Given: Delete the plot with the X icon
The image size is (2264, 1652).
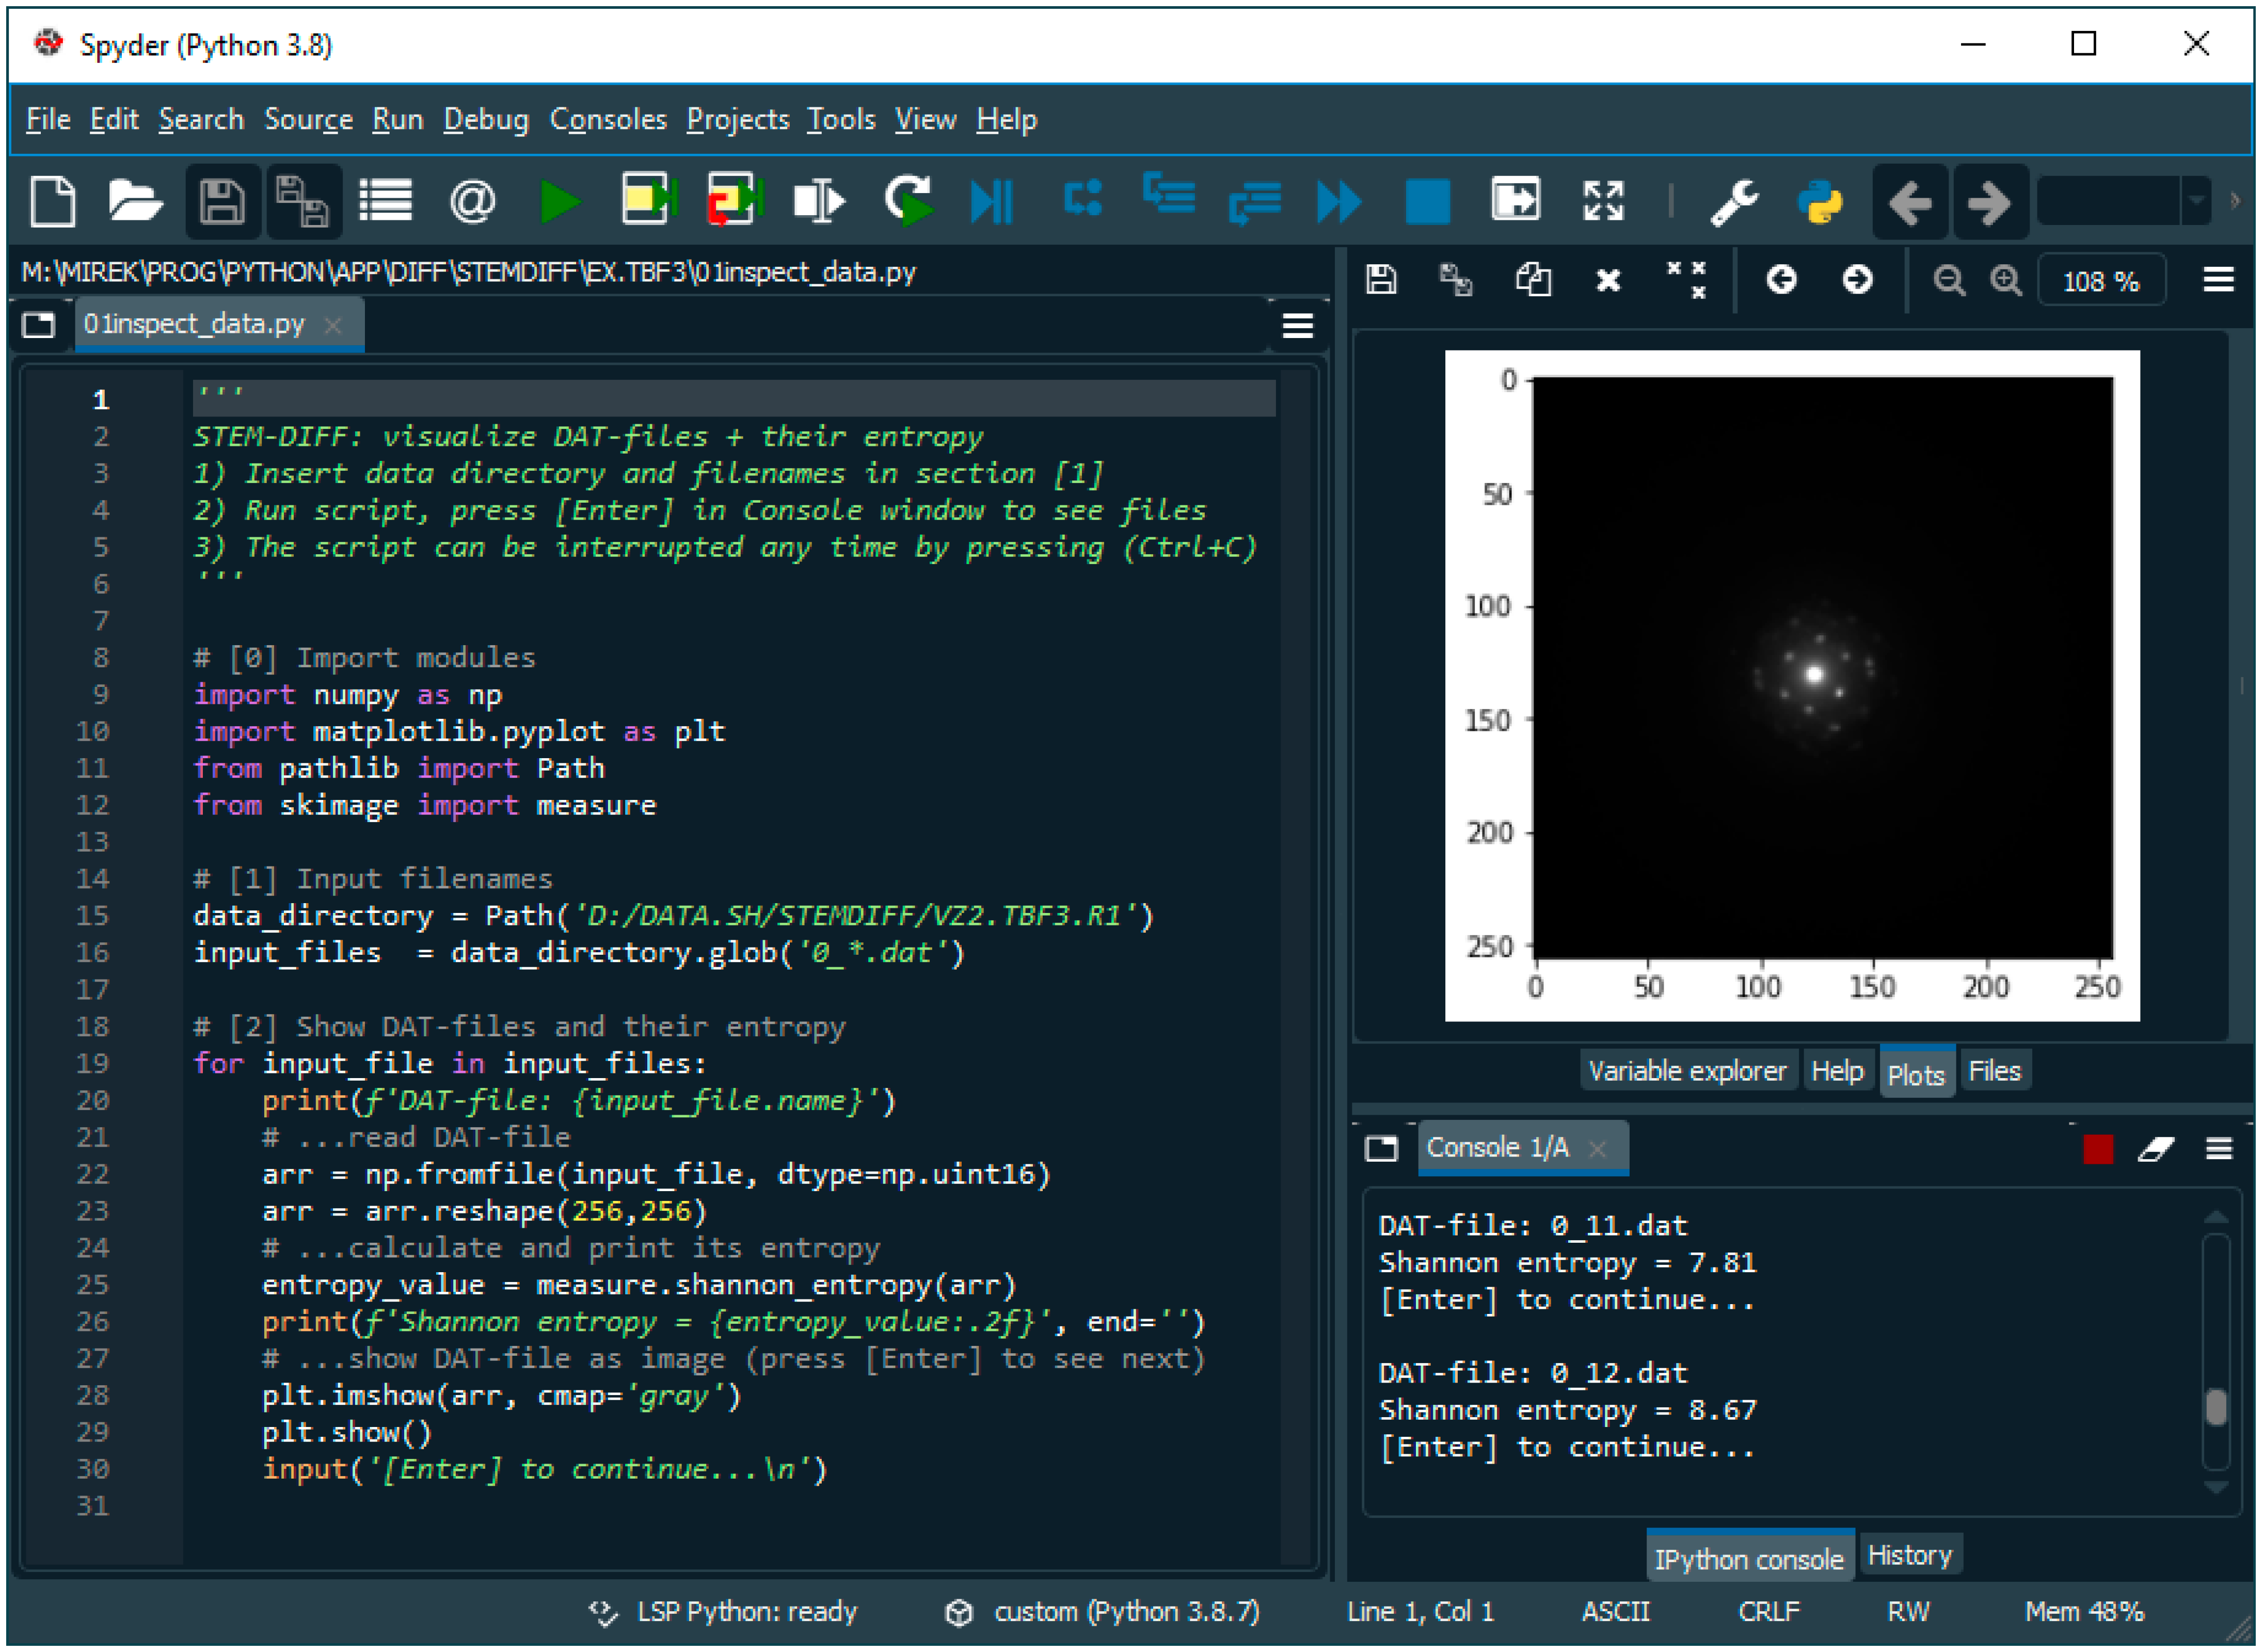Looking at the screenshot, I should tap(1608, 281).
